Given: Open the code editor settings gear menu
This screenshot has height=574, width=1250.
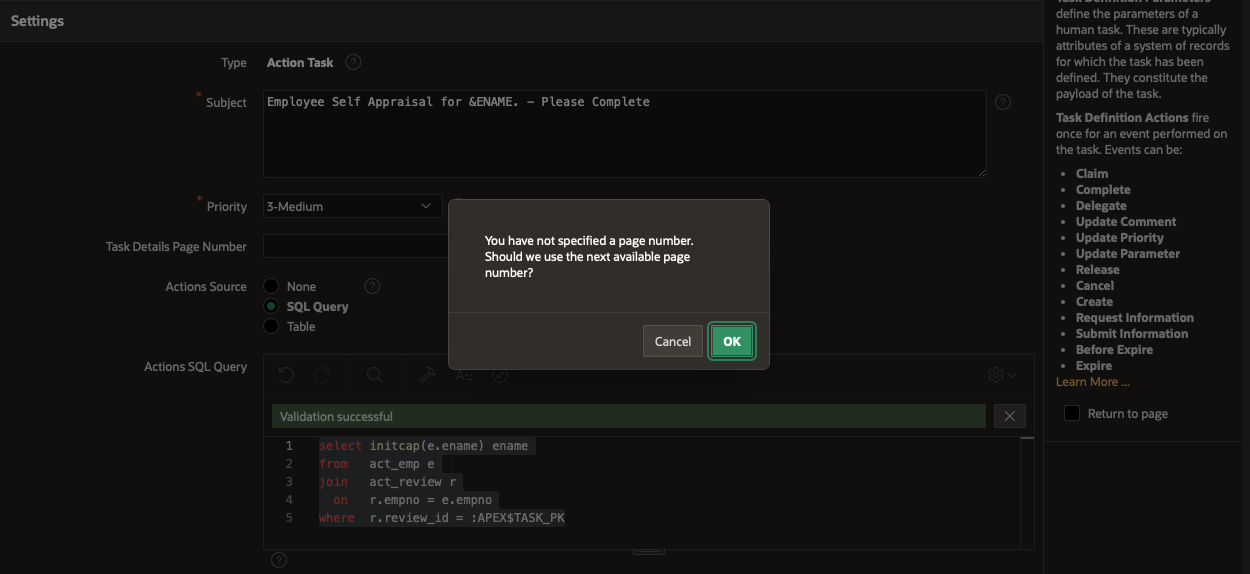Looking at the screenshot, I should (x=1001, y=375).
